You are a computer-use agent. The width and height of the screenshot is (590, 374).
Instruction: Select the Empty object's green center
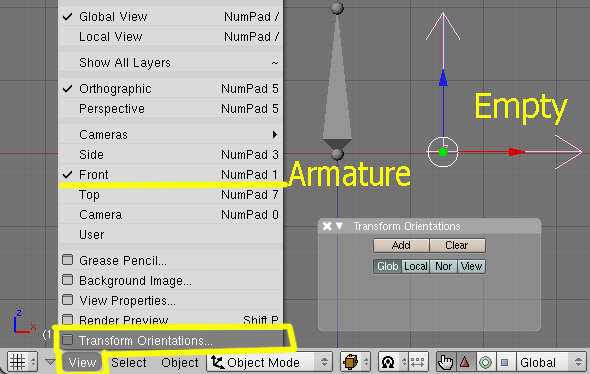coord(443,152)
